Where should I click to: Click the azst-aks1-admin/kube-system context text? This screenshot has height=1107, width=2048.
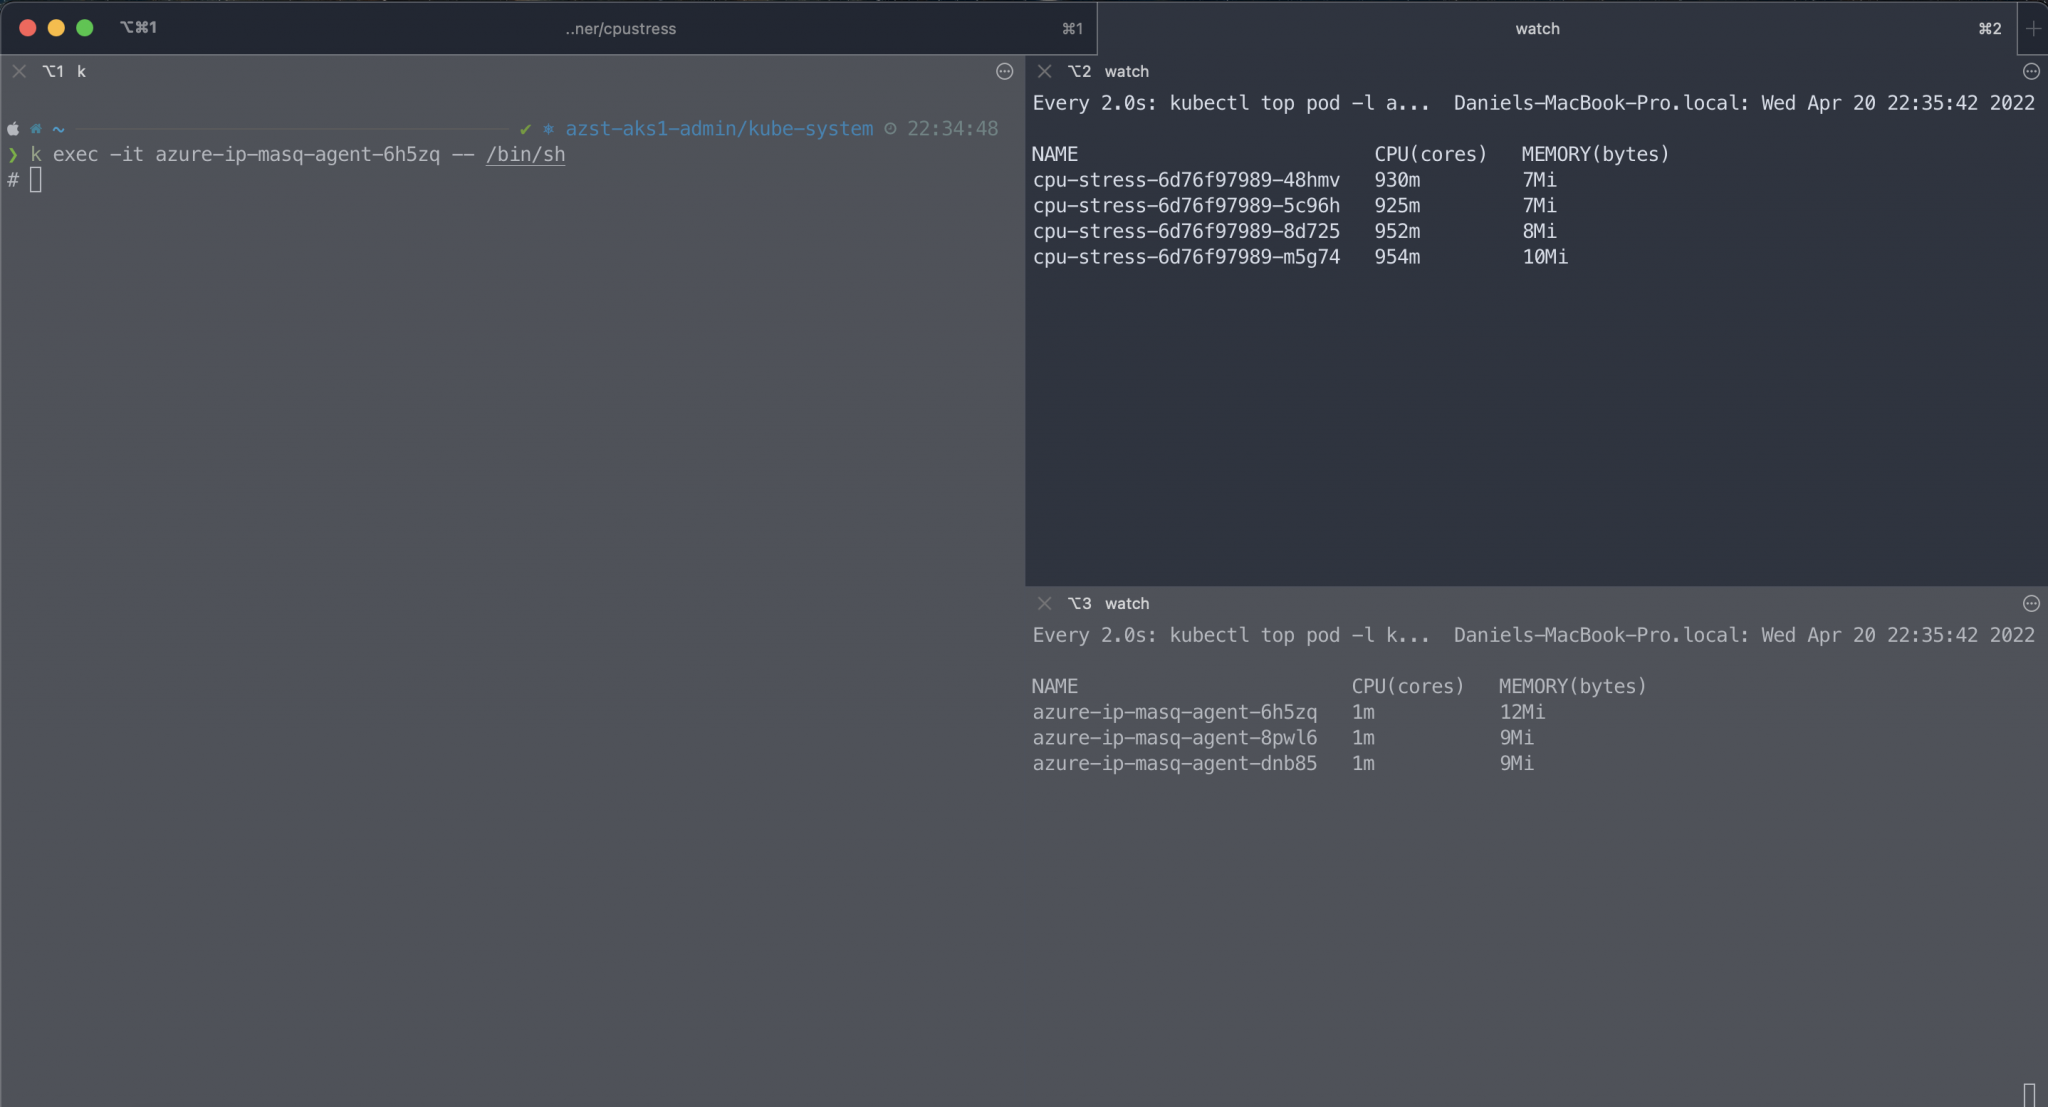(719, 129)
